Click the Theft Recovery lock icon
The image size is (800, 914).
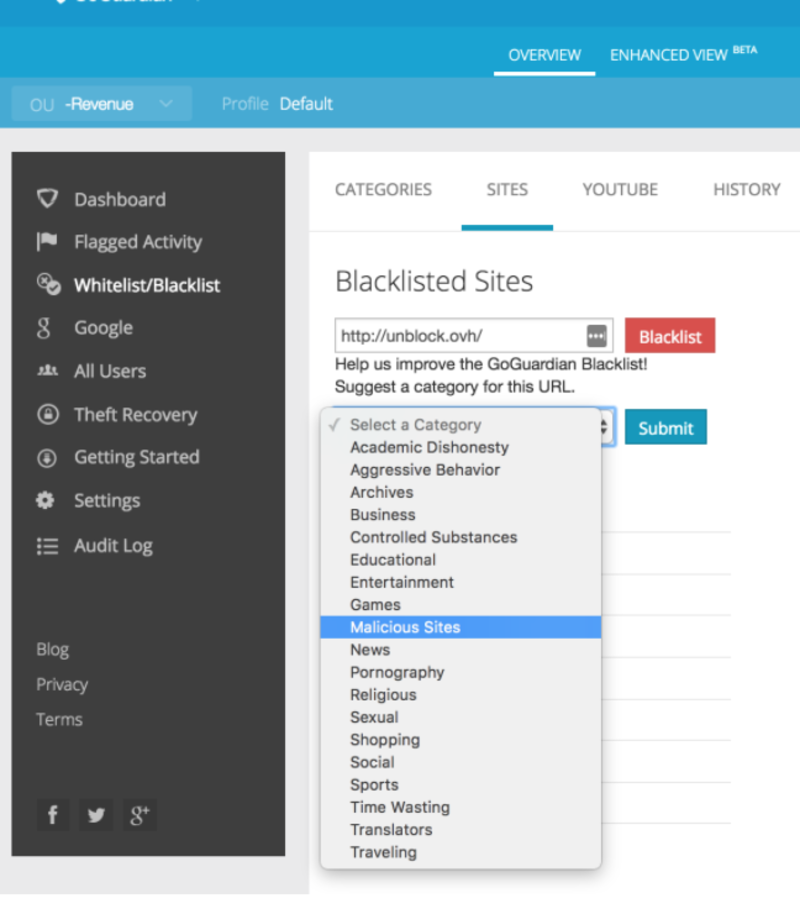[x=48, y=414]
